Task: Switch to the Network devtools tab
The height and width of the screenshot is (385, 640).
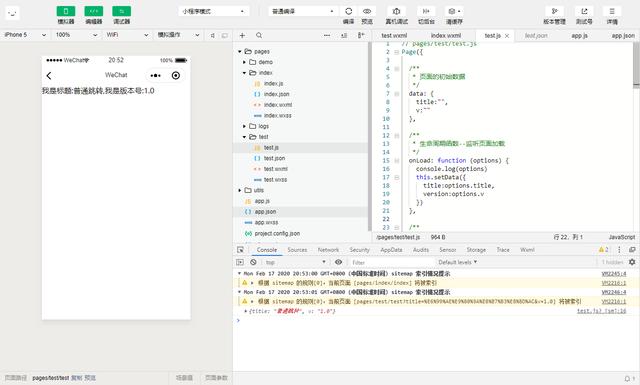Action: pos(328,250)
